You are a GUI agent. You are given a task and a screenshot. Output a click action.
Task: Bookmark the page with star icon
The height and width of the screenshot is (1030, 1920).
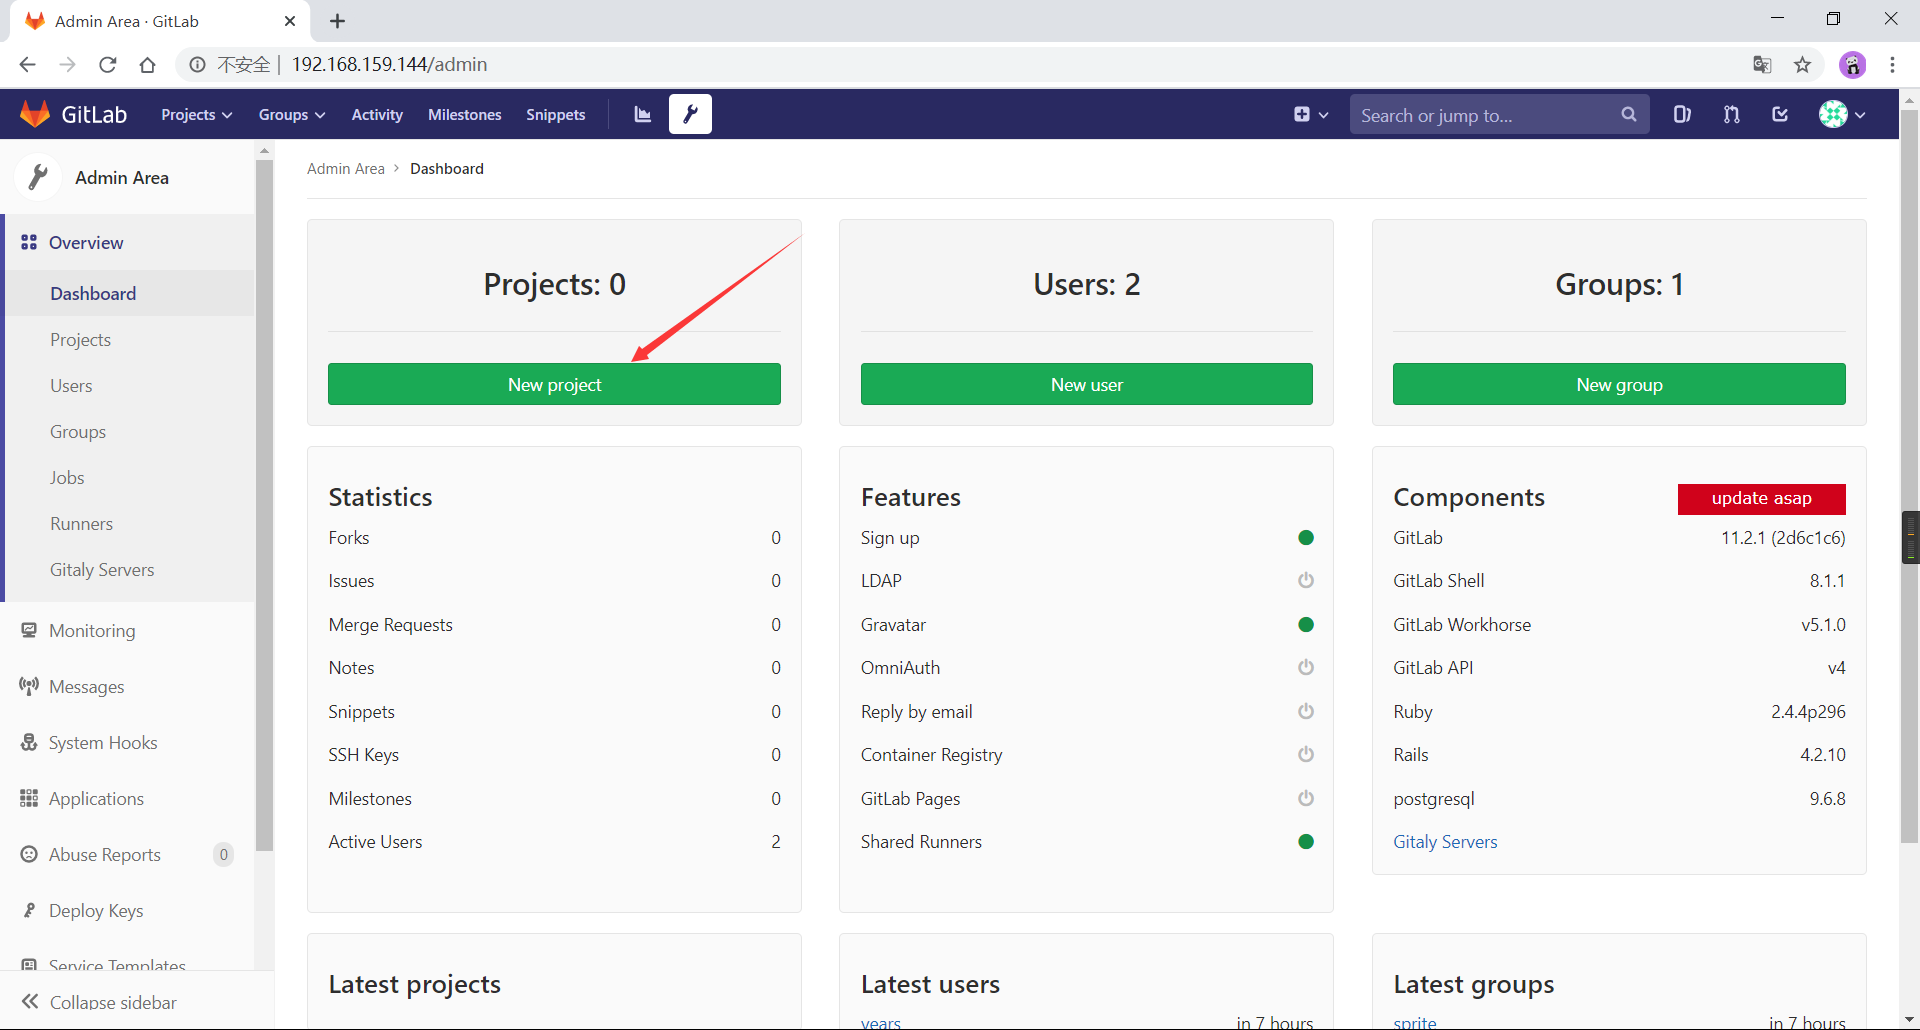coord(1802,65)
